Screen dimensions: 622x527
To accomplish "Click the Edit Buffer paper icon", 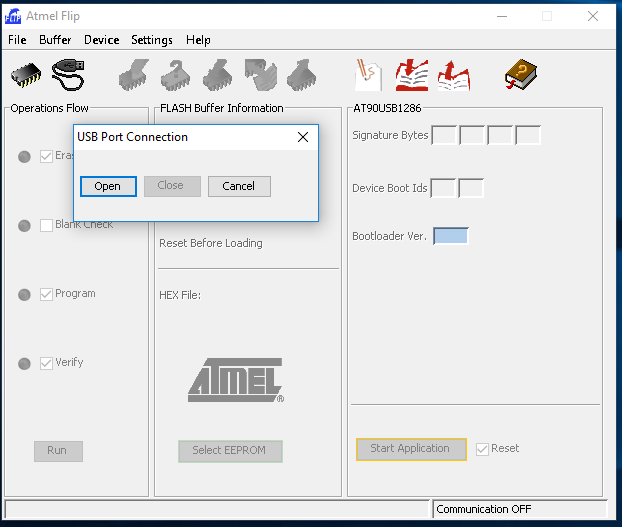I will click(369, 75).
